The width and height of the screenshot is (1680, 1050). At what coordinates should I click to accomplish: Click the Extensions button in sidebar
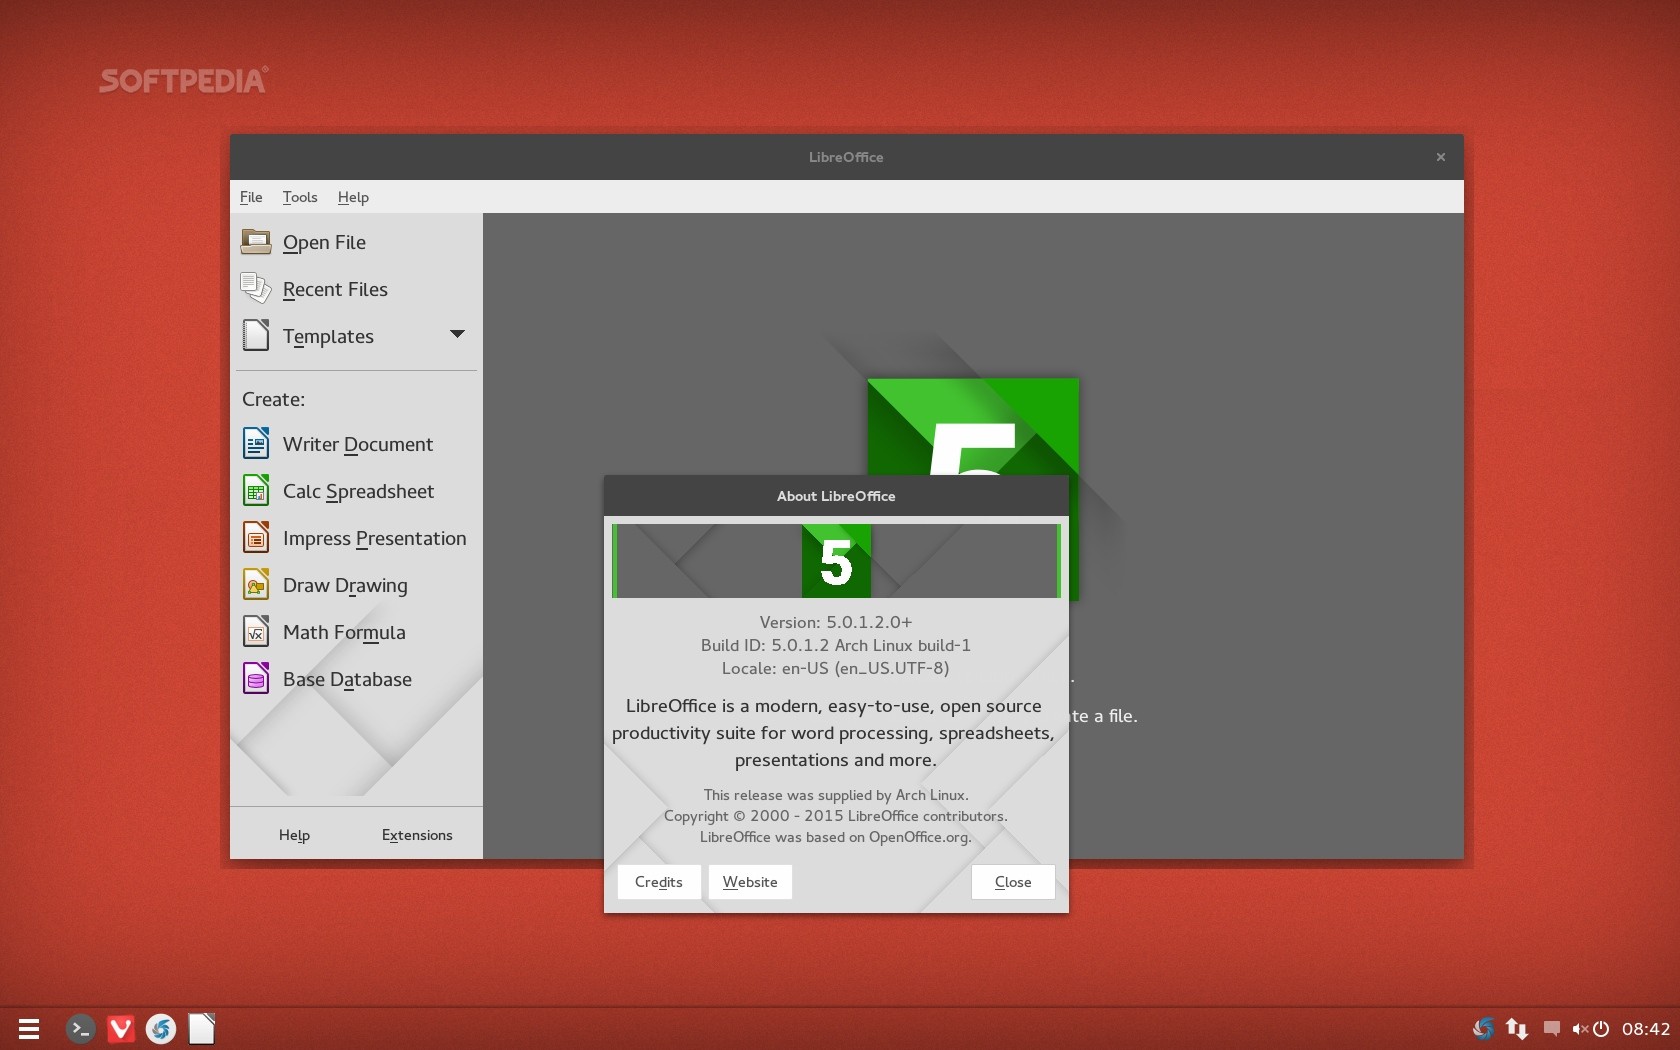tap(417, 835)
